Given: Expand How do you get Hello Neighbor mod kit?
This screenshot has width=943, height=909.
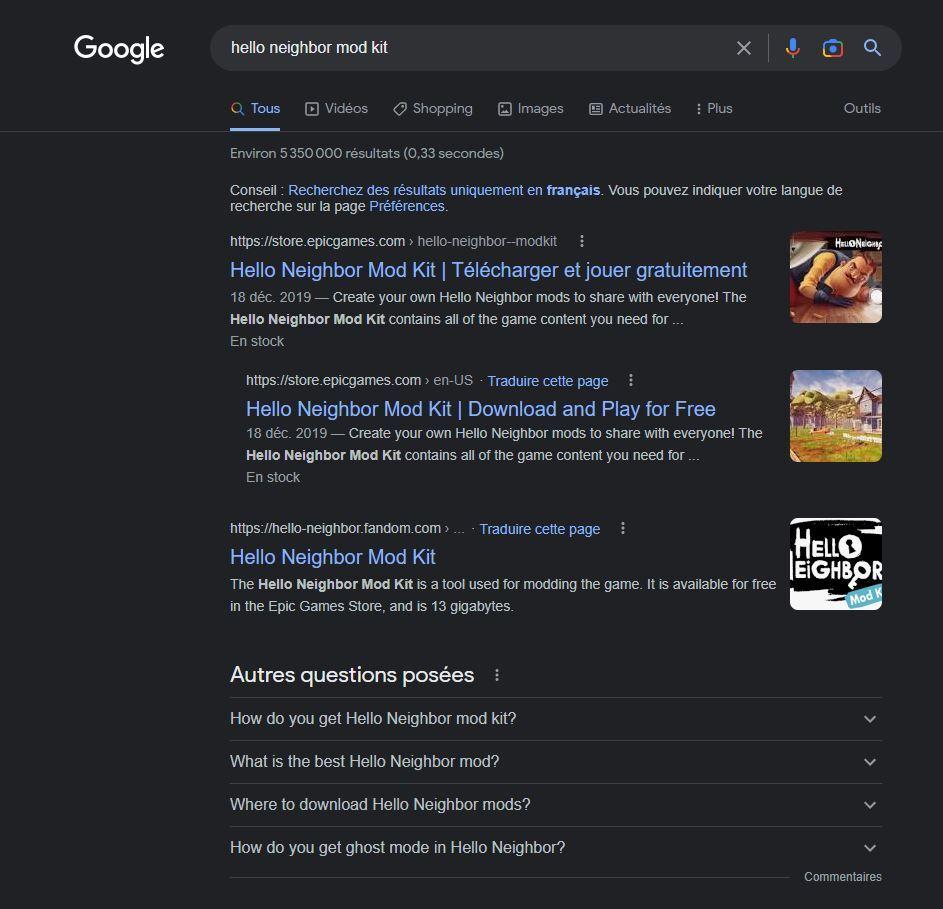Looking at the screenshot, I should (556, 719).
